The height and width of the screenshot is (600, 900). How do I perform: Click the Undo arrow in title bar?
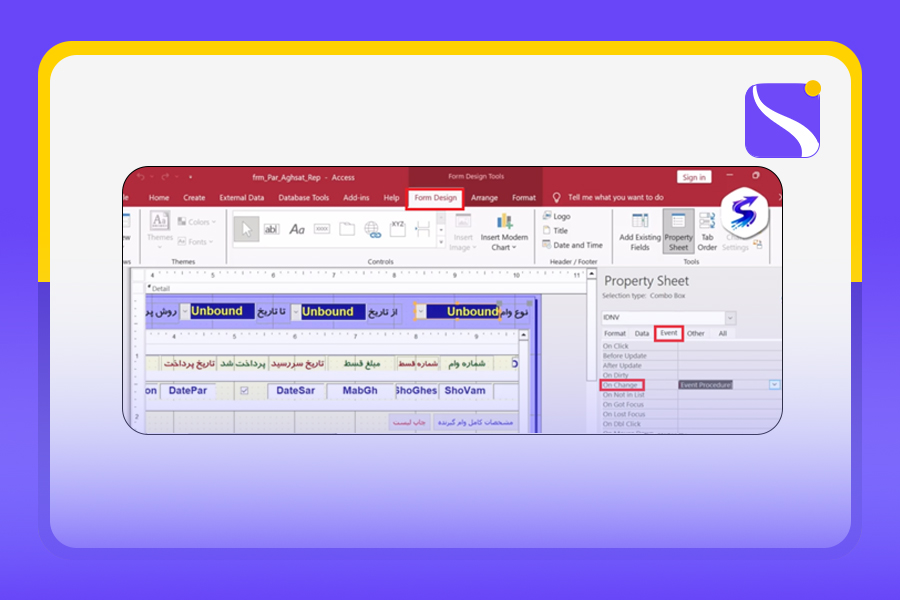pos(141,177)
